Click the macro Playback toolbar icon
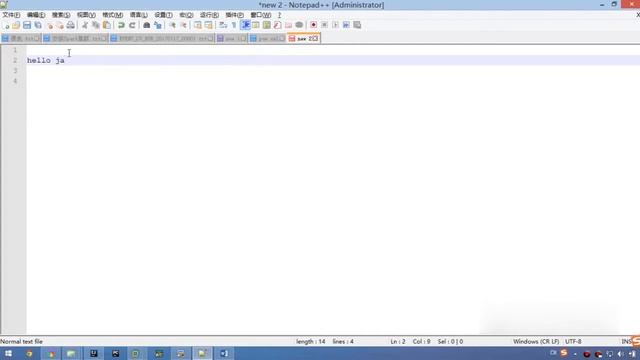 335,25
